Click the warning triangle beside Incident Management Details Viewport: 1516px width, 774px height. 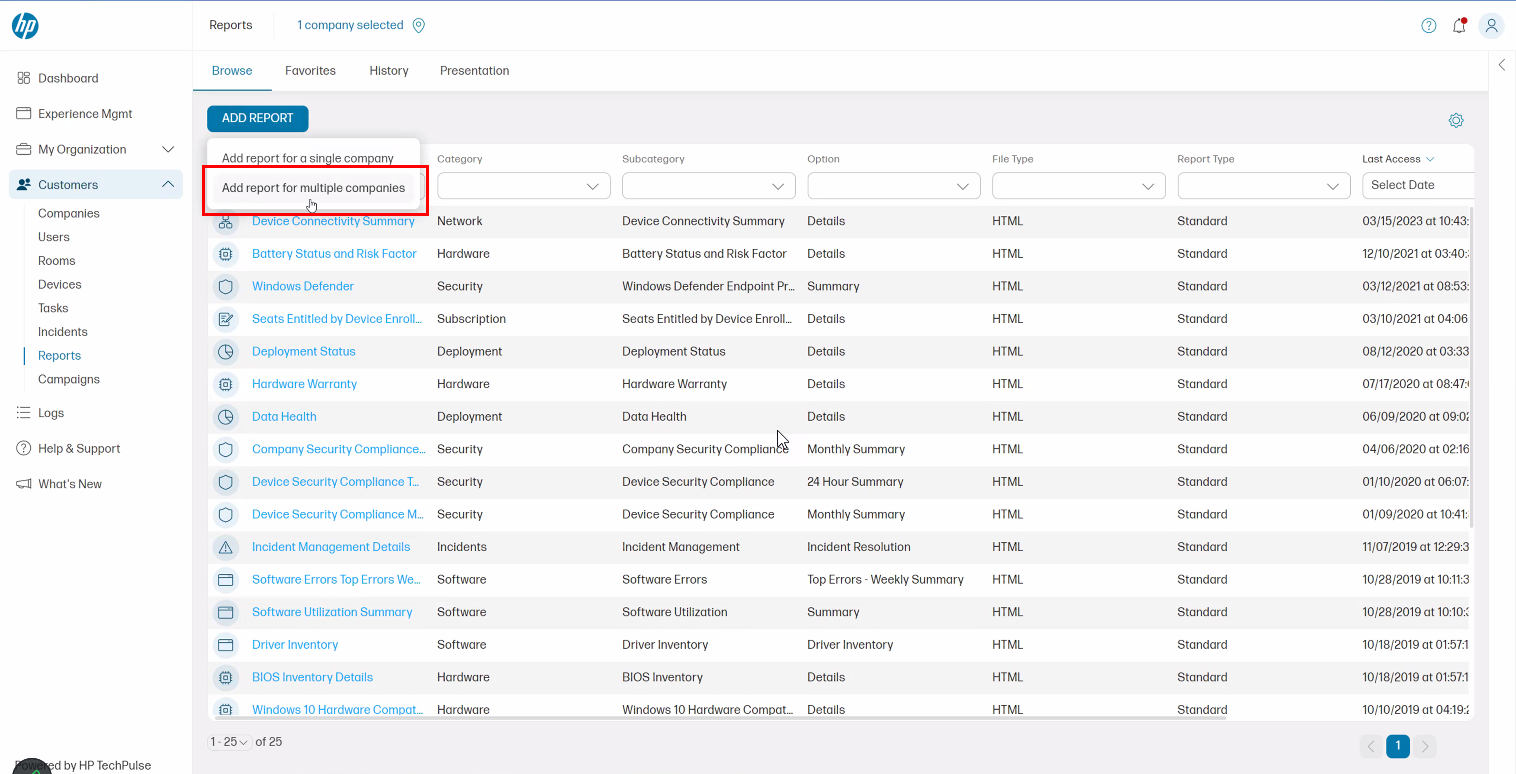(226, 547)
